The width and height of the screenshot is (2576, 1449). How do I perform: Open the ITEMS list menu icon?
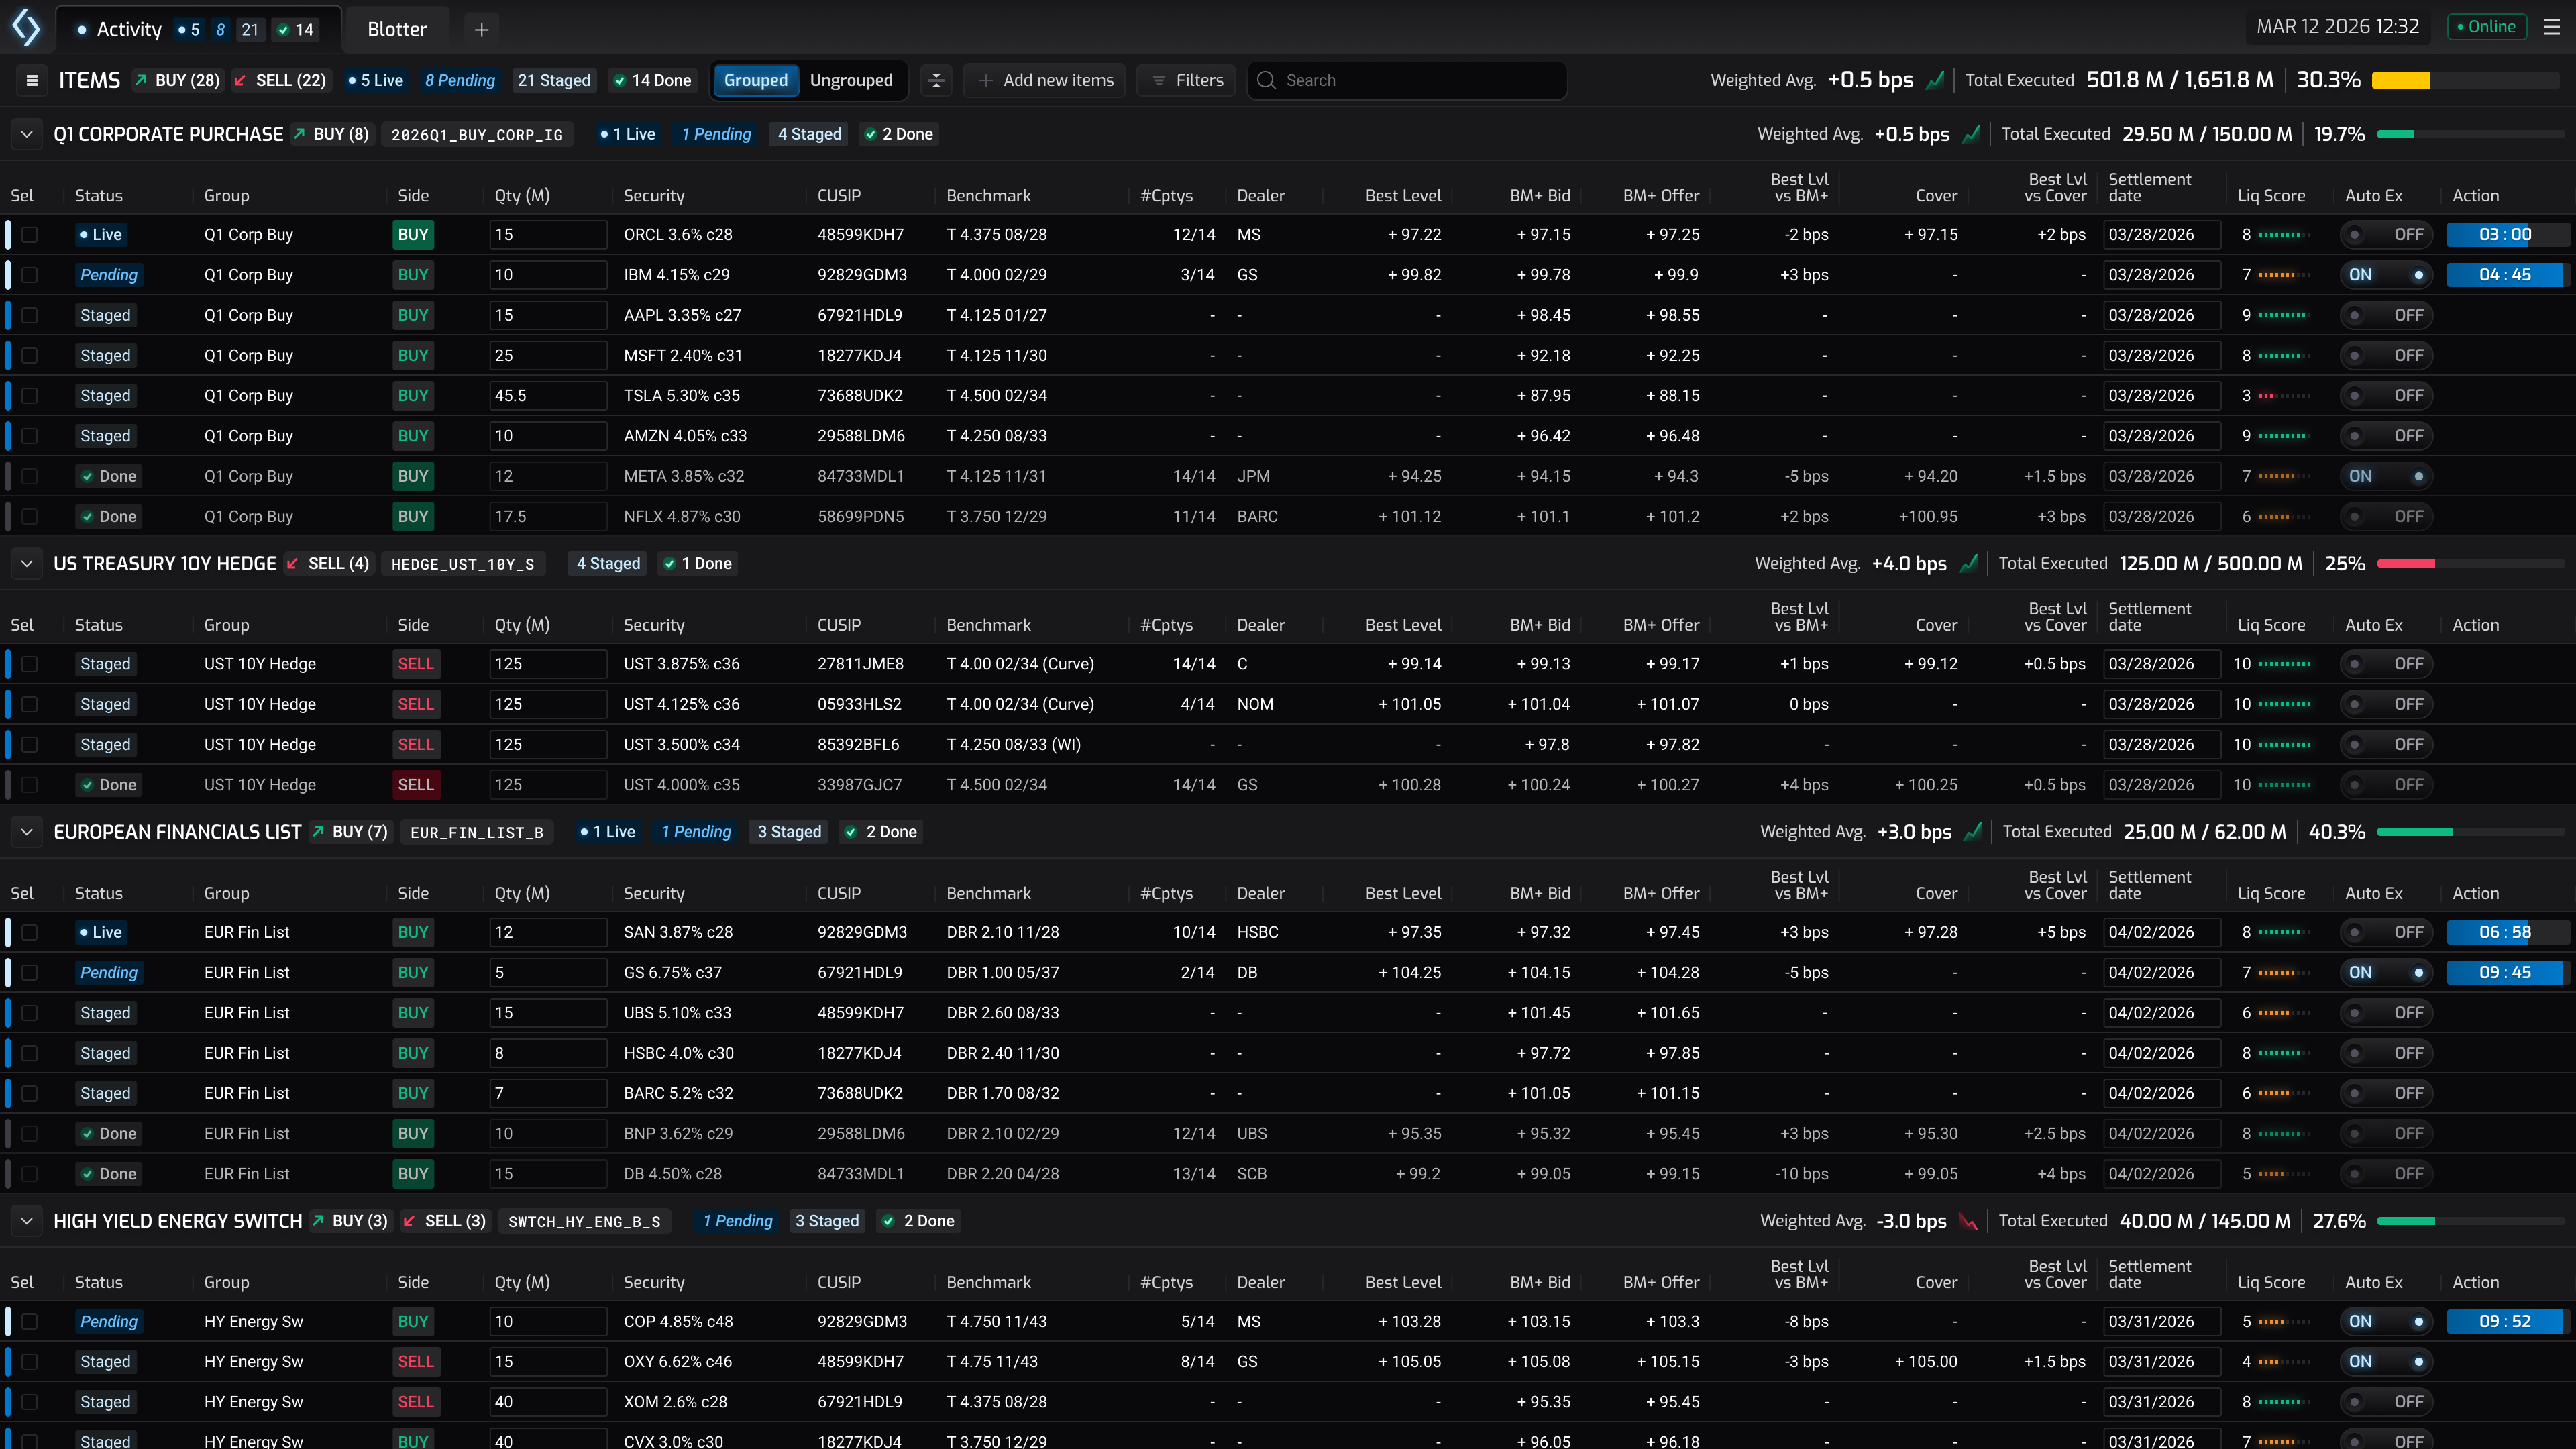coord(32,80)
